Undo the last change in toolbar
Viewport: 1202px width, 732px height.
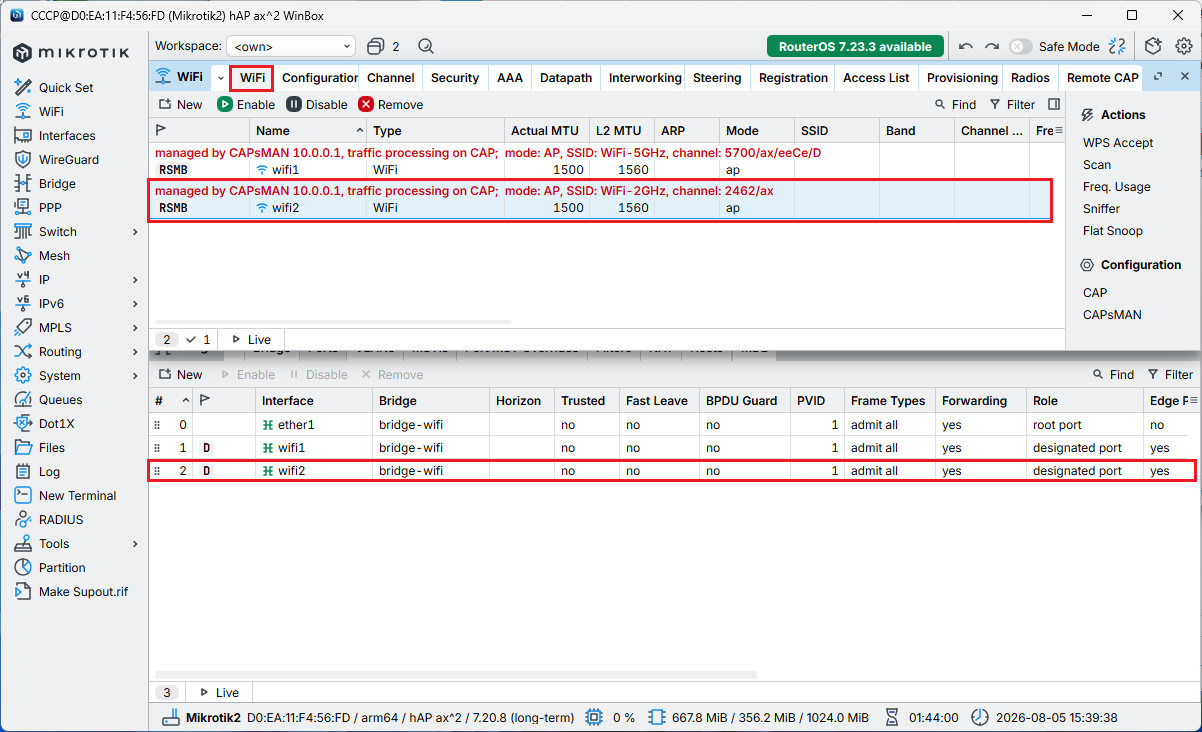point(965,46)
